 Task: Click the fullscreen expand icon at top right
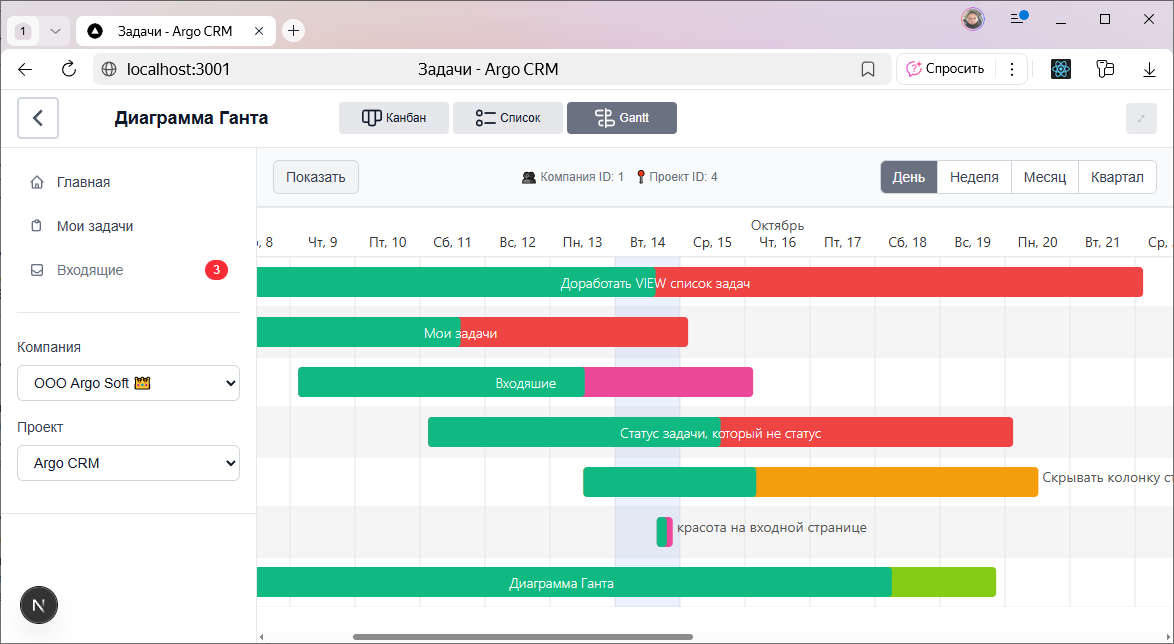click(1141, 118)
